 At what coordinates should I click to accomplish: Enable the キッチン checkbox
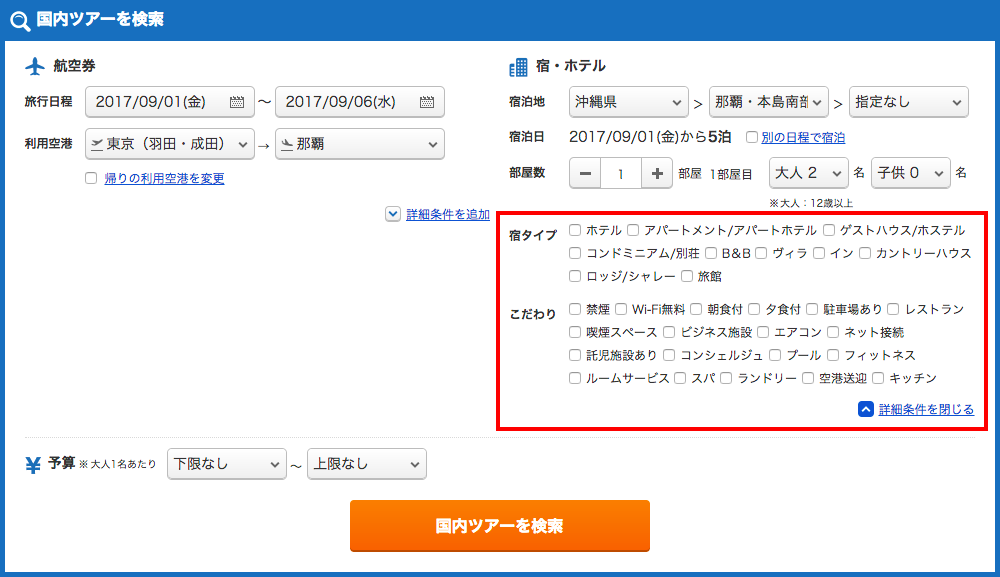click(x=878, y=378)
